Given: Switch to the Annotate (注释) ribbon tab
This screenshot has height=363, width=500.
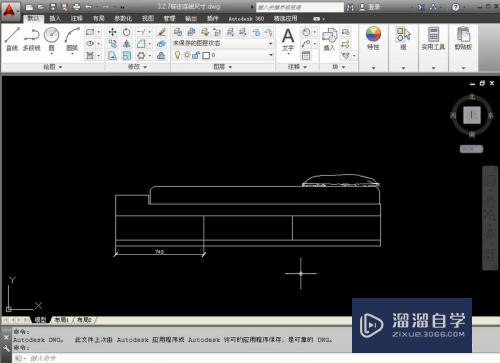Looking at the screenshot, I should coord(77,19).
